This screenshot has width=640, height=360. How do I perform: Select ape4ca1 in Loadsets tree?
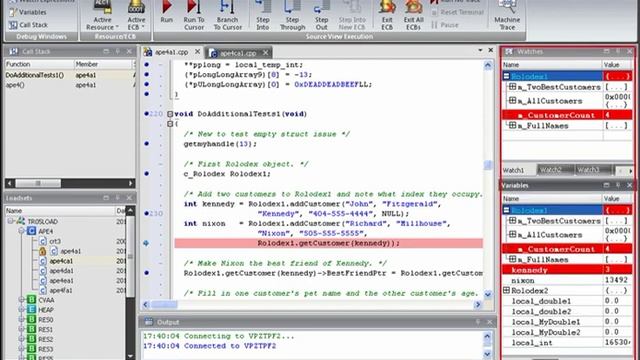[x=61, y=261]
